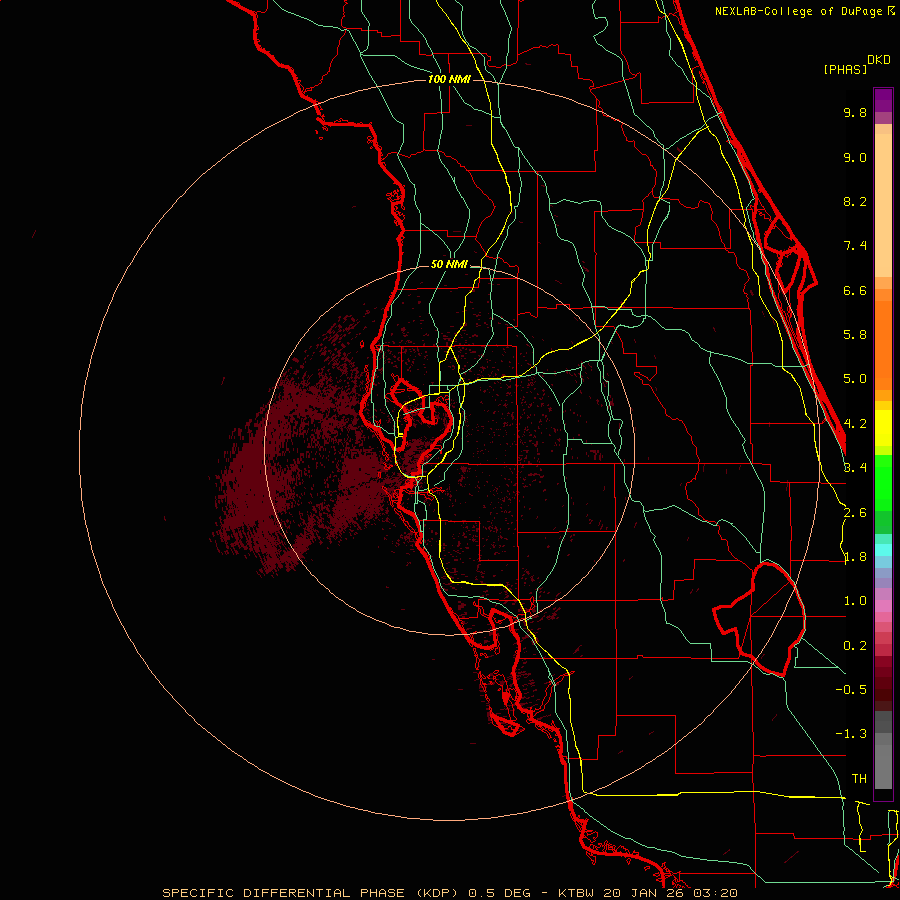Click the 50 NMI range ring label

click(449, 264)
